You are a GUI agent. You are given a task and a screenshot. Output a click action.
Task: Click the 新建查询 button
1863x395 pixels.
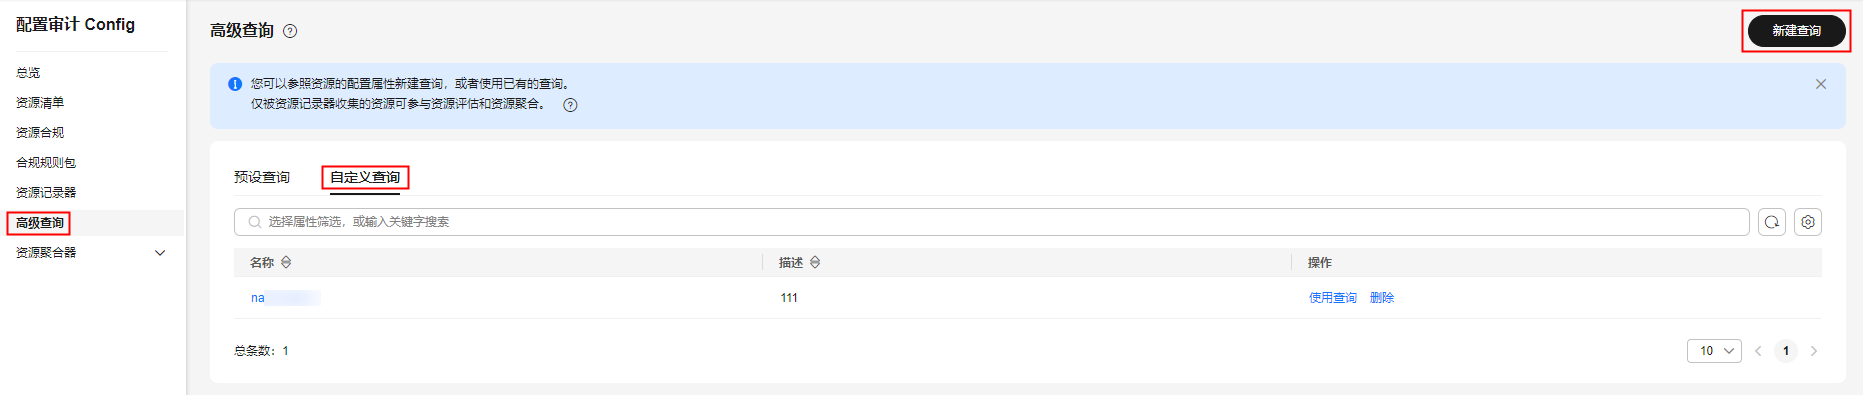point(1796,31)
